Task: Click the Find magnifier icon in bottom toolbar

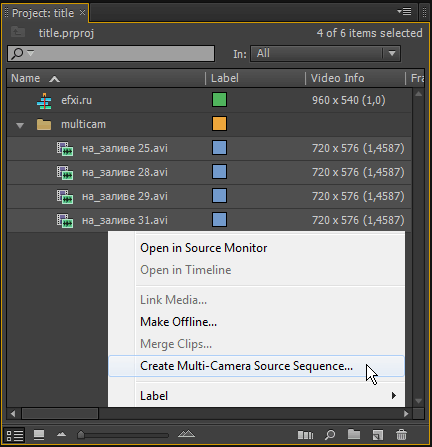Action: click(x=330, y=435)
